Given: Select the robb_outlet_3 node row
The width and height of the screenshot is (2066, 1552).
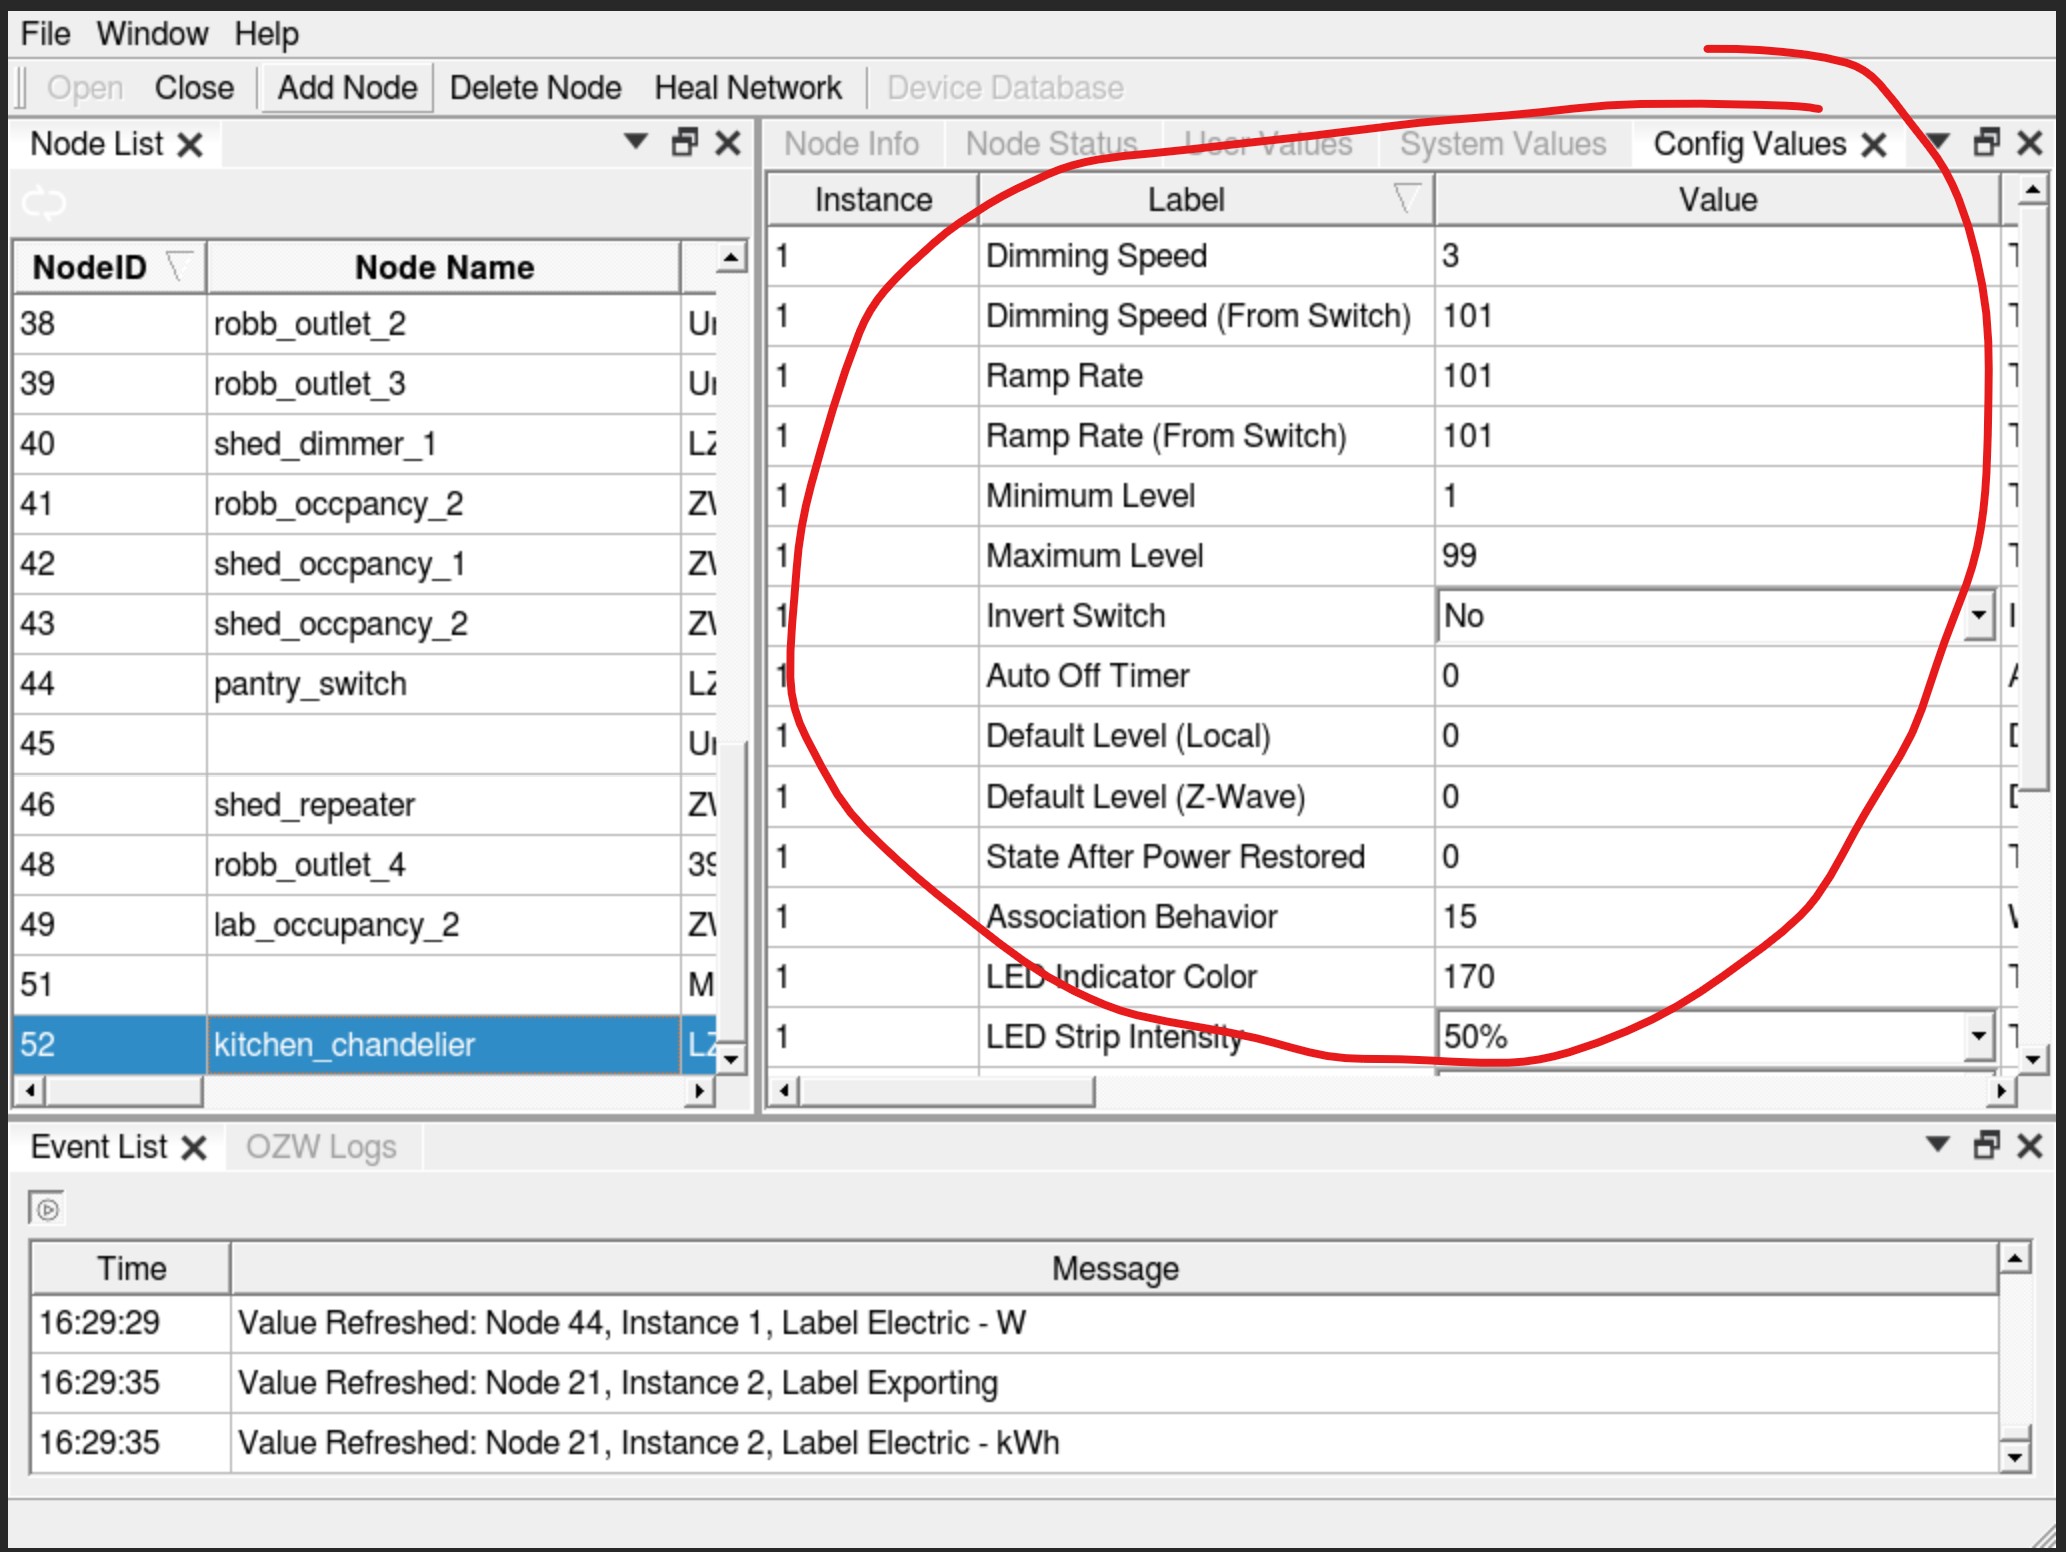Looking at the screenshot, I should [365, 384].
